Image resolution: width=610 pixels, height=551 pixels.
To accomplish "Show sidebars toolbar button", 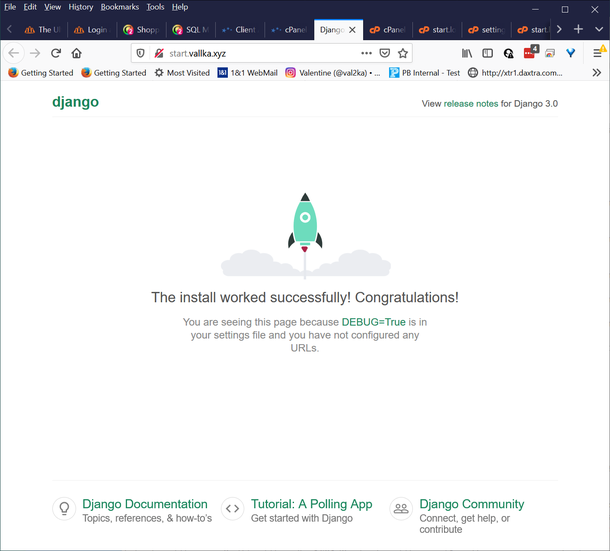I will 487,53.
